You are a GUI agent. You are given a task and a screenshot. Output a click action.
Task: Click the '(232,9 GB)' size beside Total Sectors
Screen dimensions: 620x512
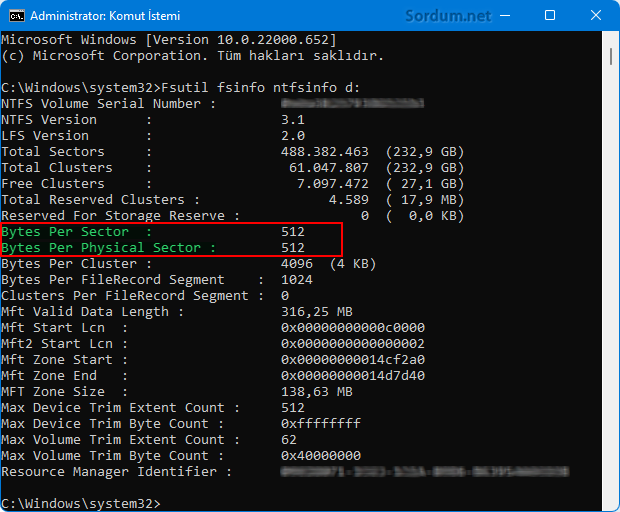425,152
